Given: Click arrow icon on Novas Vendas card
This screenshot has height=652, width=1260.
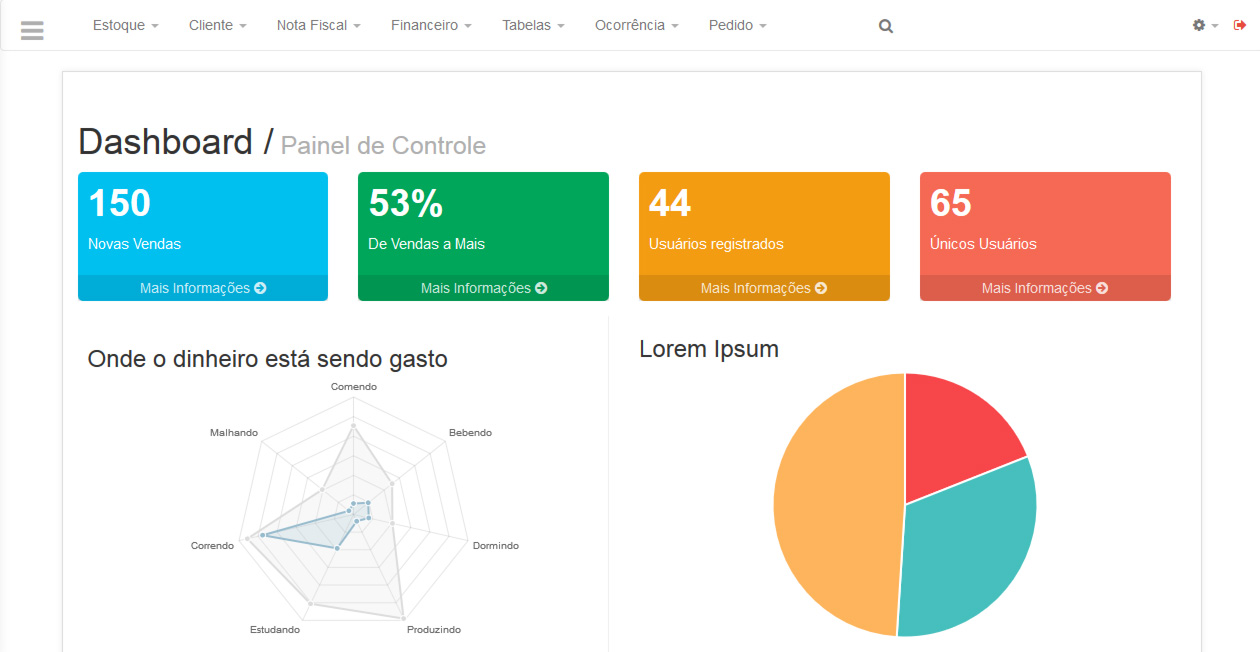Looking at the screenshot, I should [260, 288].
